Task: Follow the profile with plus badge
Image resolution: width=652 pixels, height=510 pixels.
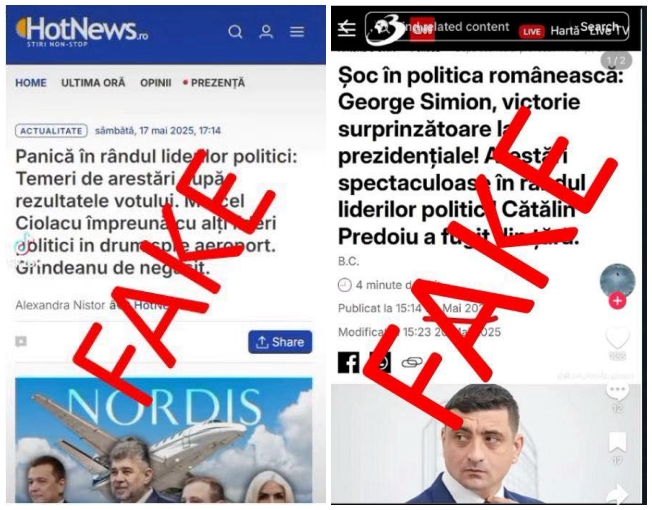Action: point(617,301)
